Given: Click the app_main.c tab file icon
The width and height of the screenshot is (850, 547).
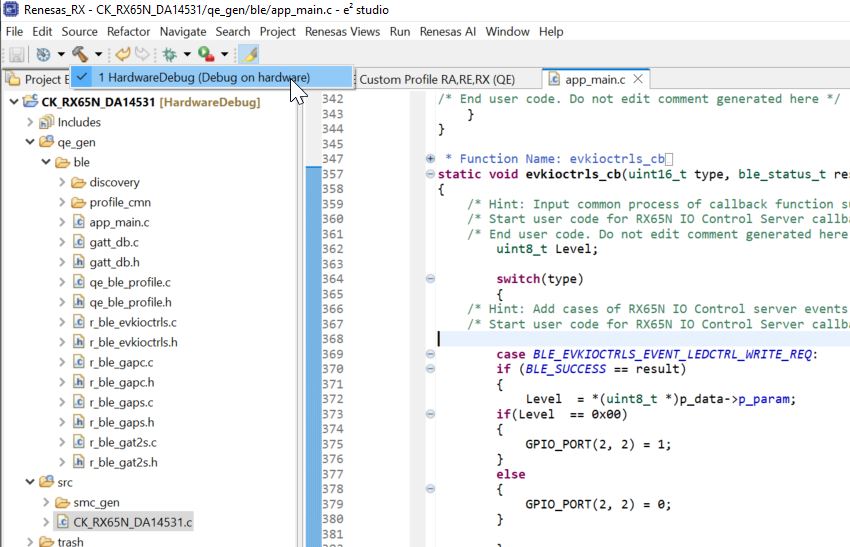Looking at the screenshot, I should pyautogui.click(x=554, y=79).
